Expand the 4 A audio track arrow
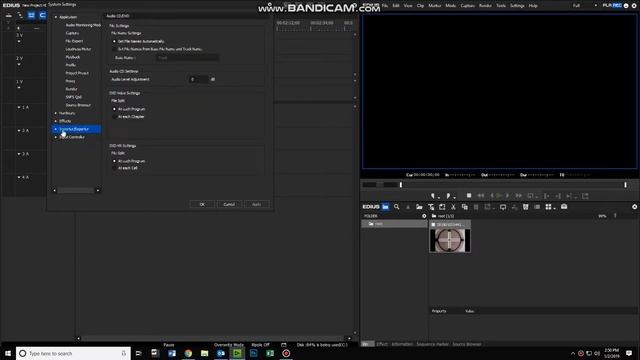Screen dimensions: 640x360 pyautogui.click(x=19, y=178)
